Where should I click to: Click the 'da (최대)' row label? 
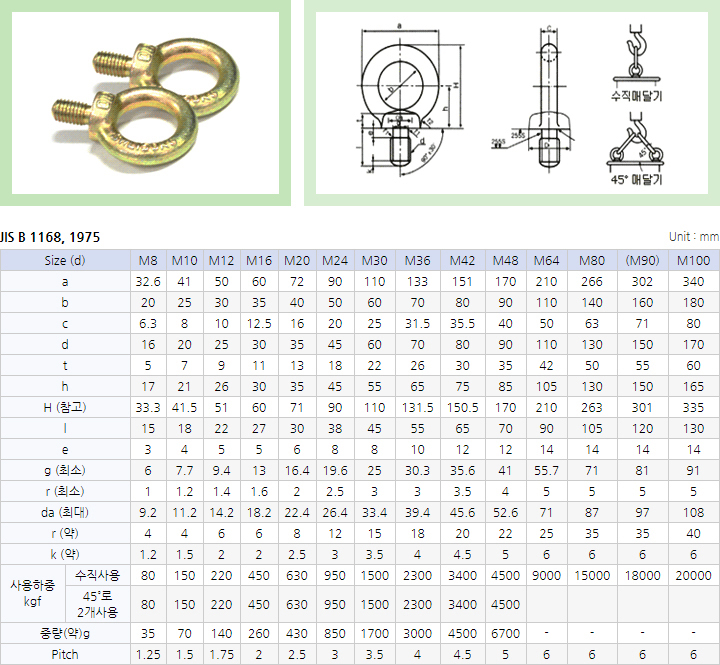point(65,513)
